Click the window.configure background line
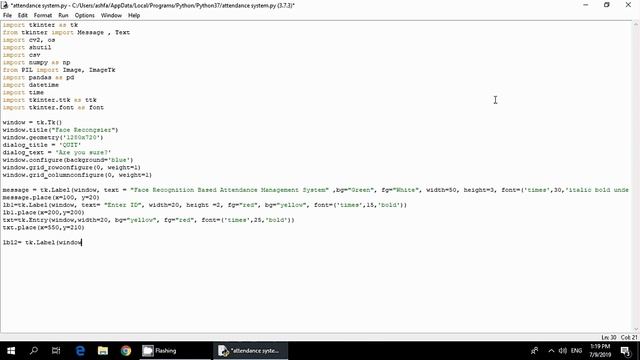This screenshot has height=360, width=640. (x=68, y=160)
